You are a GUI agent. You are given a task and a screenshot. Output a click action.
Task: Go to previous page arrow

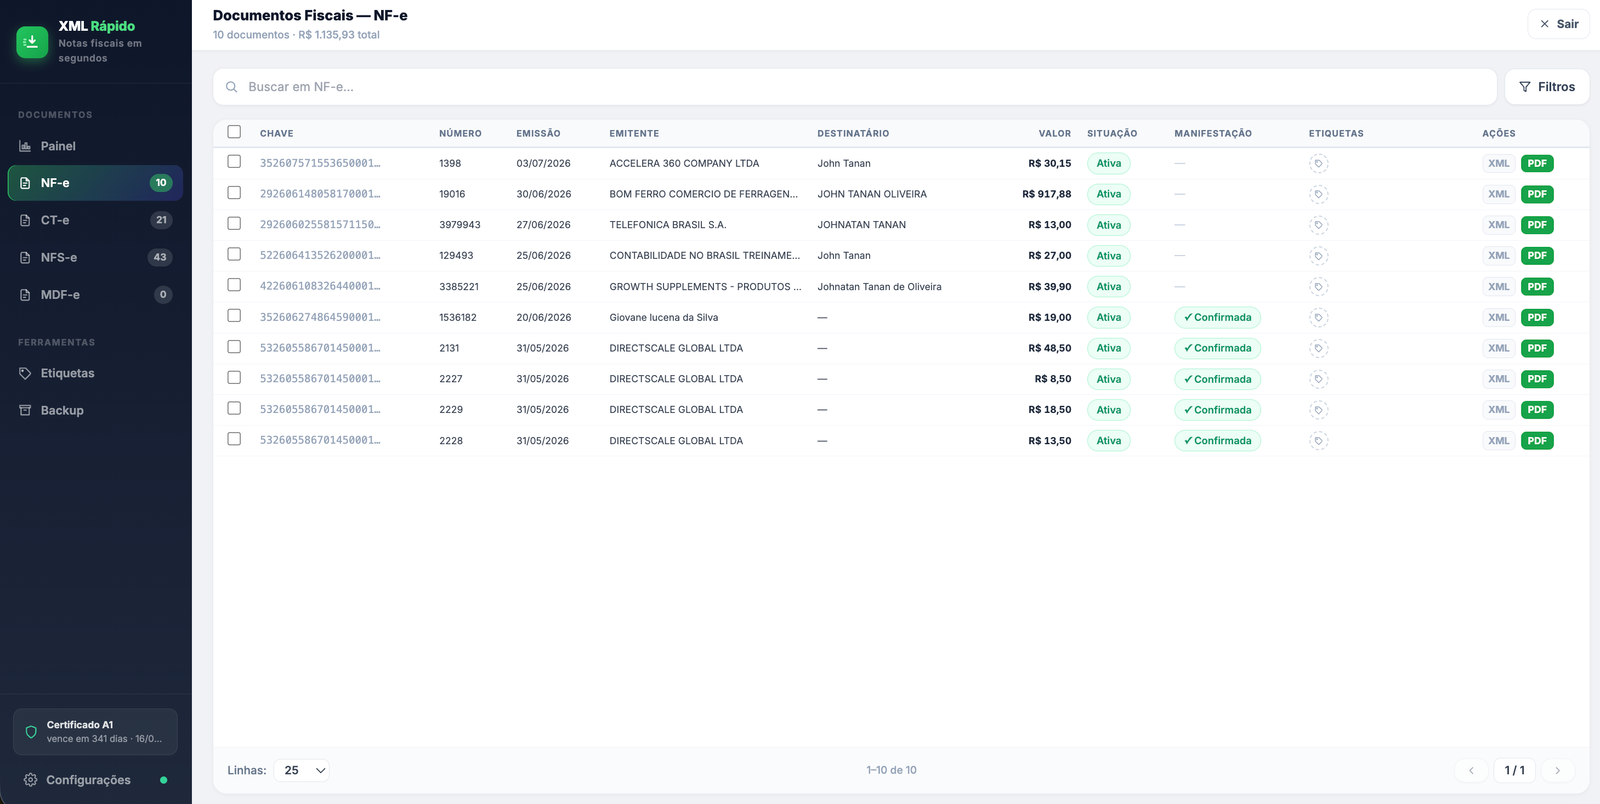click(1471, 770)
